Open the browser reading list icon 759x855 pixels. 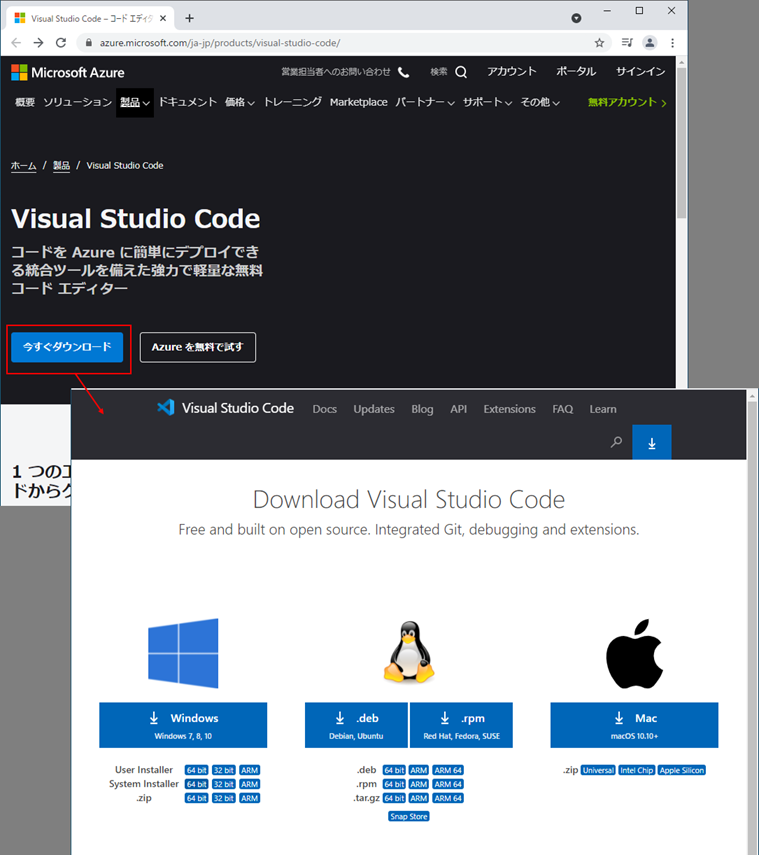(x=627, y=43)
